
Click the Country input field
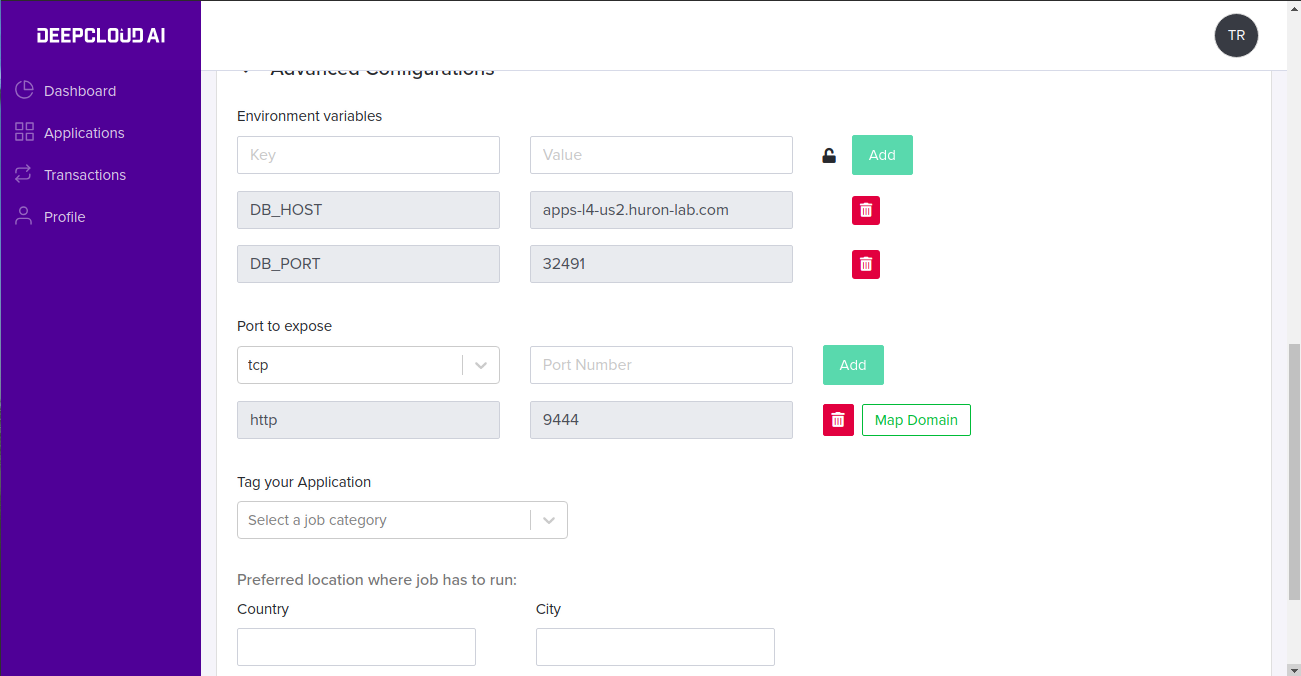coord(356,647)
